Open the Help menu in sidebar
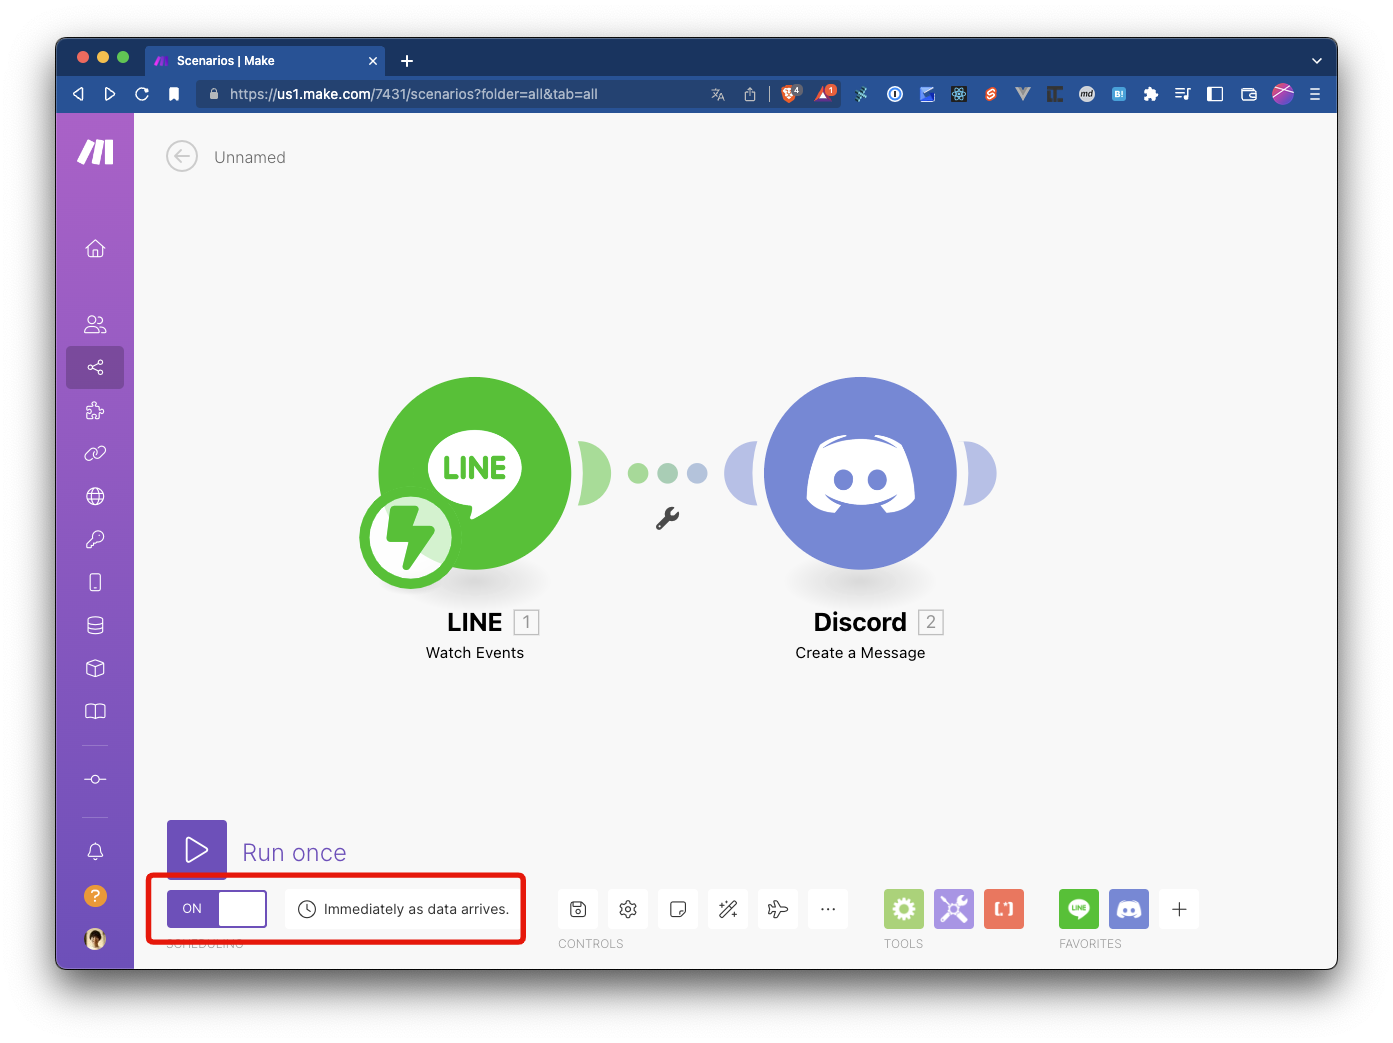Viewport: 1393px width, 1043px height. point(95,895)
